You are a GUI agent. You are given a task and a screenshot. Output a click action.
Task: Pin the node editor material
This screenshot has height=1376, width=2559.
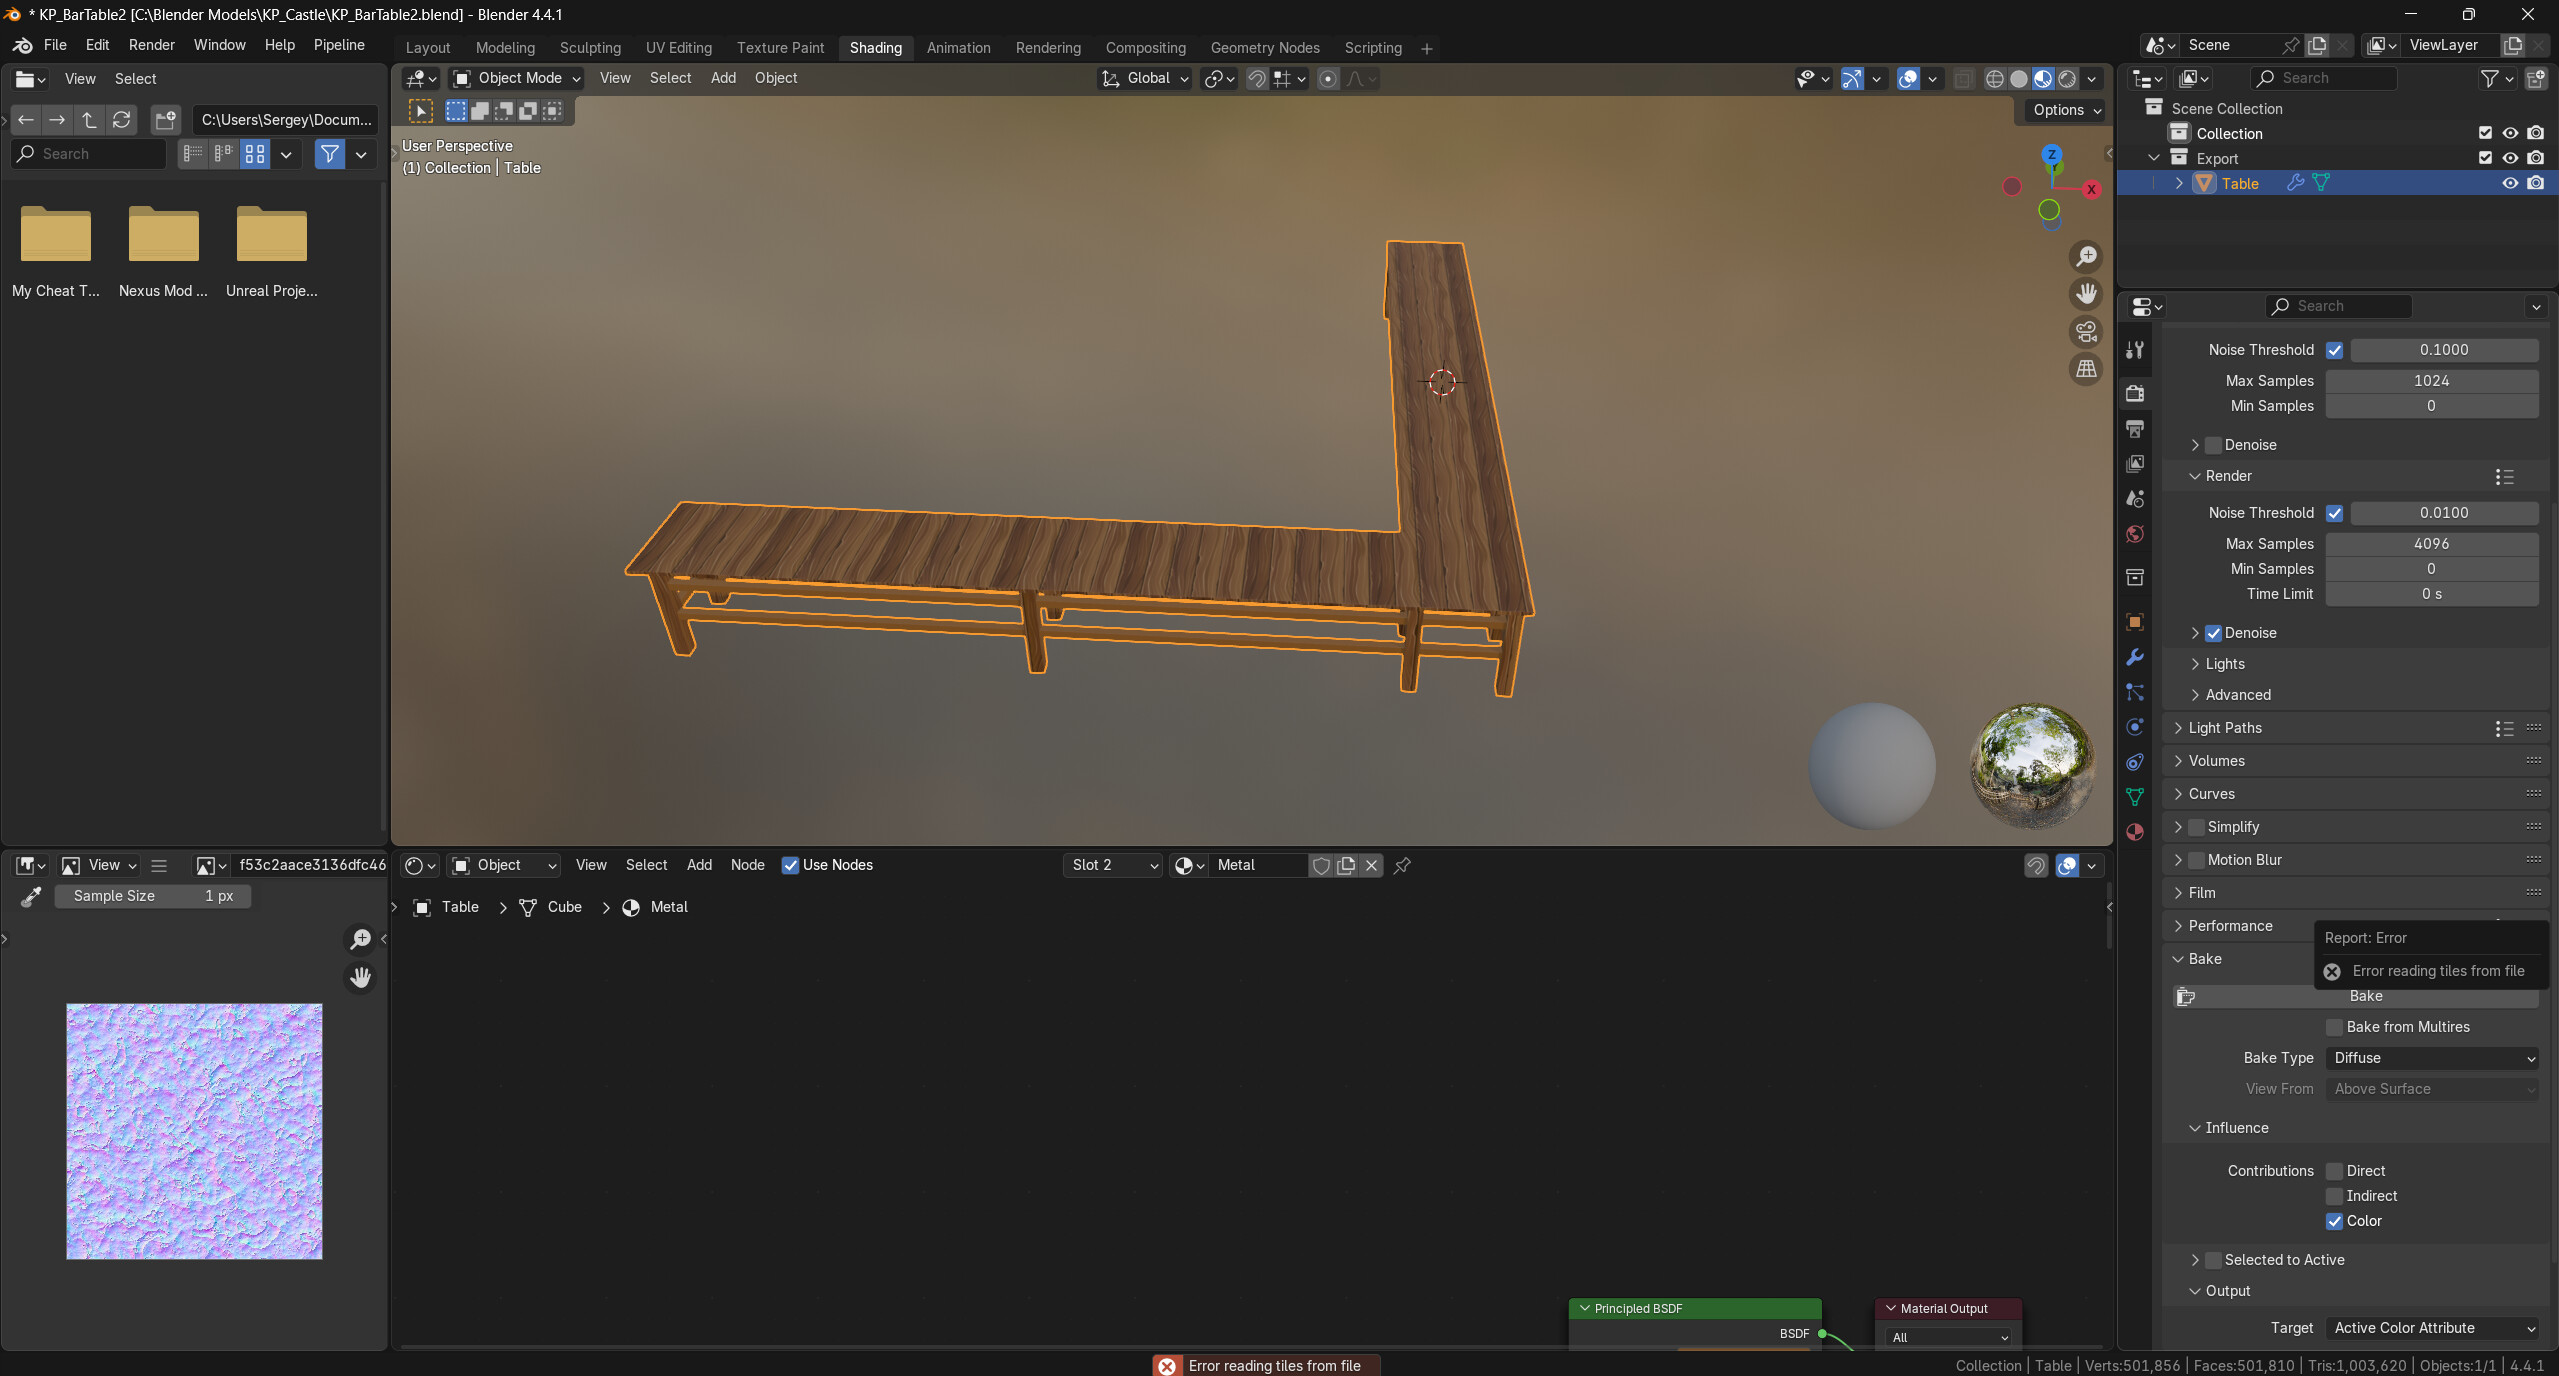[x=1402, y=866]
